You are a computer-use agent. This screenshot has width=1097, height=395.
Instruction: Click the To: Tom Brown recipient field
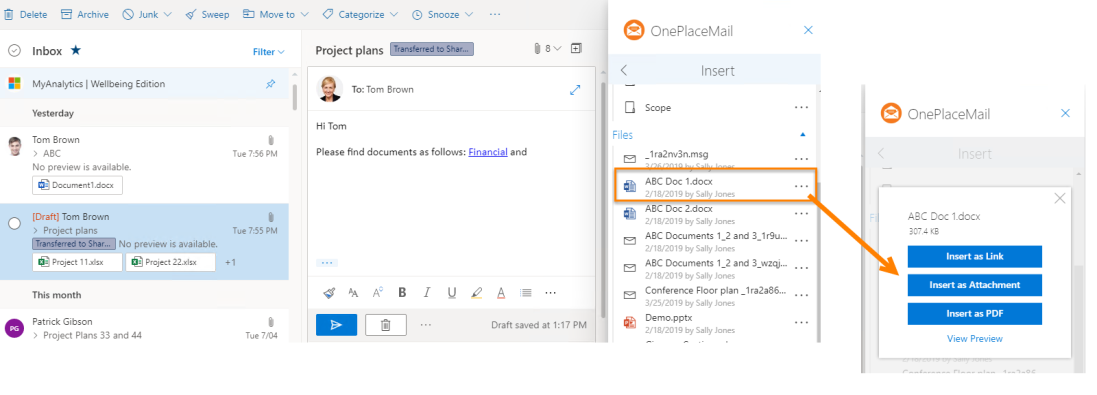click(x=382, y=89)
